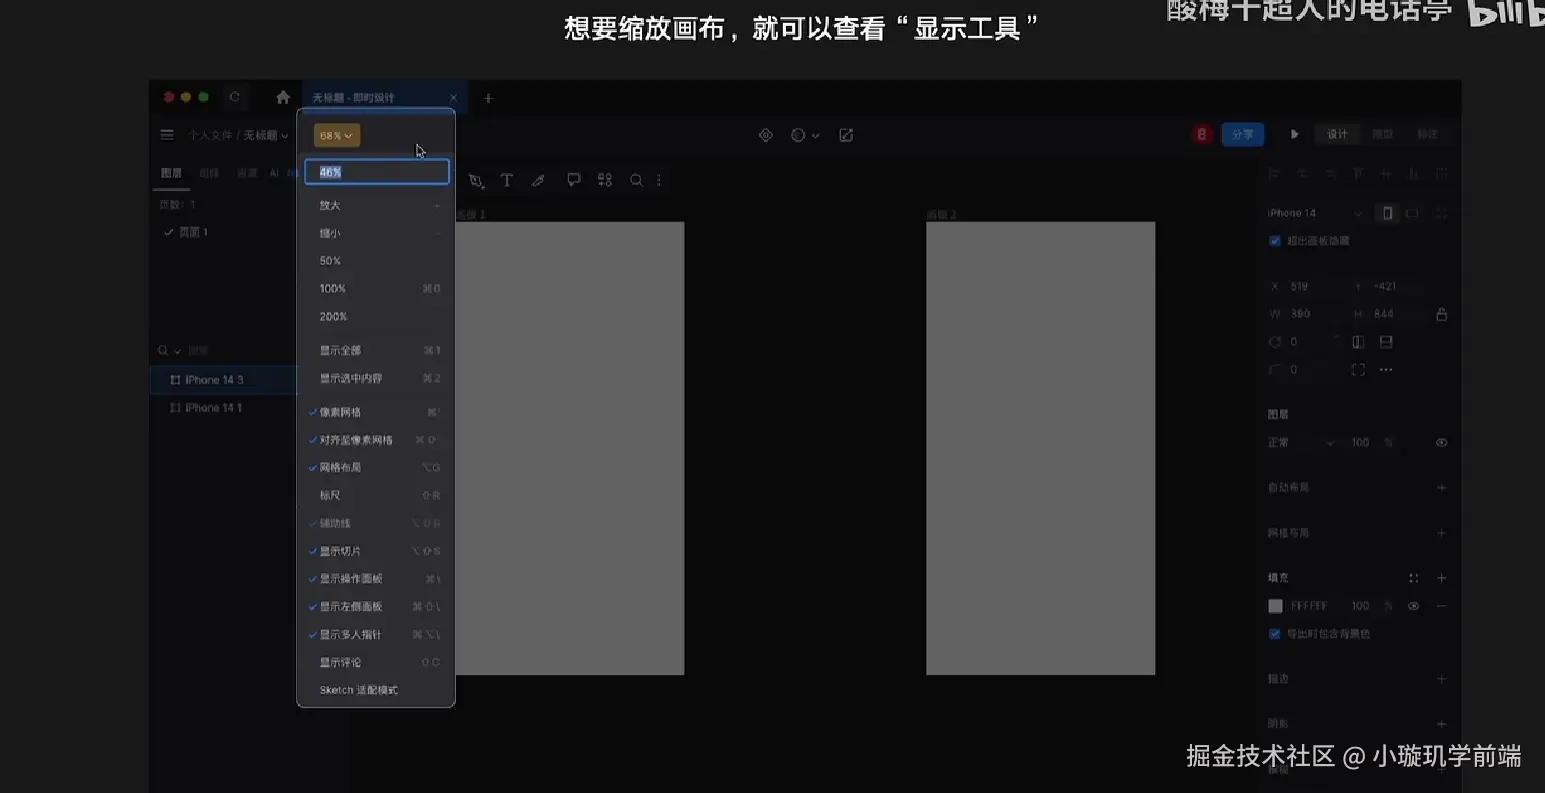Screen dimensions: 1545x793
Task: Toggle fill visibility eye beside FFFFFF
Action: click(1413, 606)
